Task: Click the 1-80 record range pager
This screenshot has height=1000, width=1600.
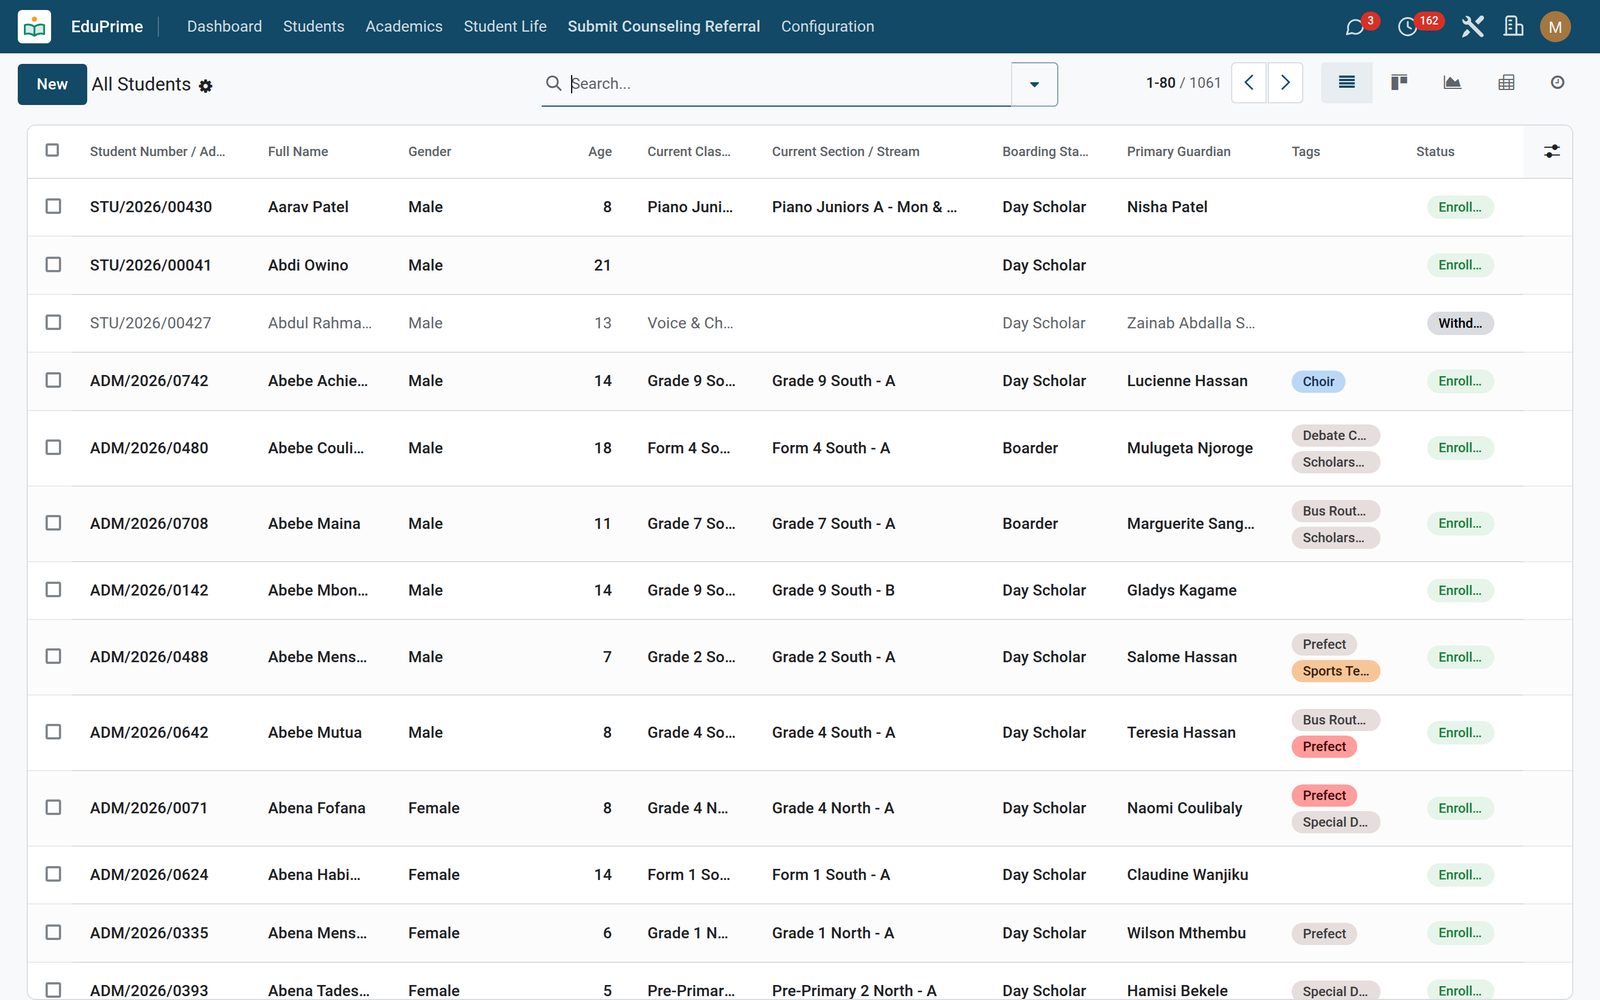Action: tap(1160, 83)
